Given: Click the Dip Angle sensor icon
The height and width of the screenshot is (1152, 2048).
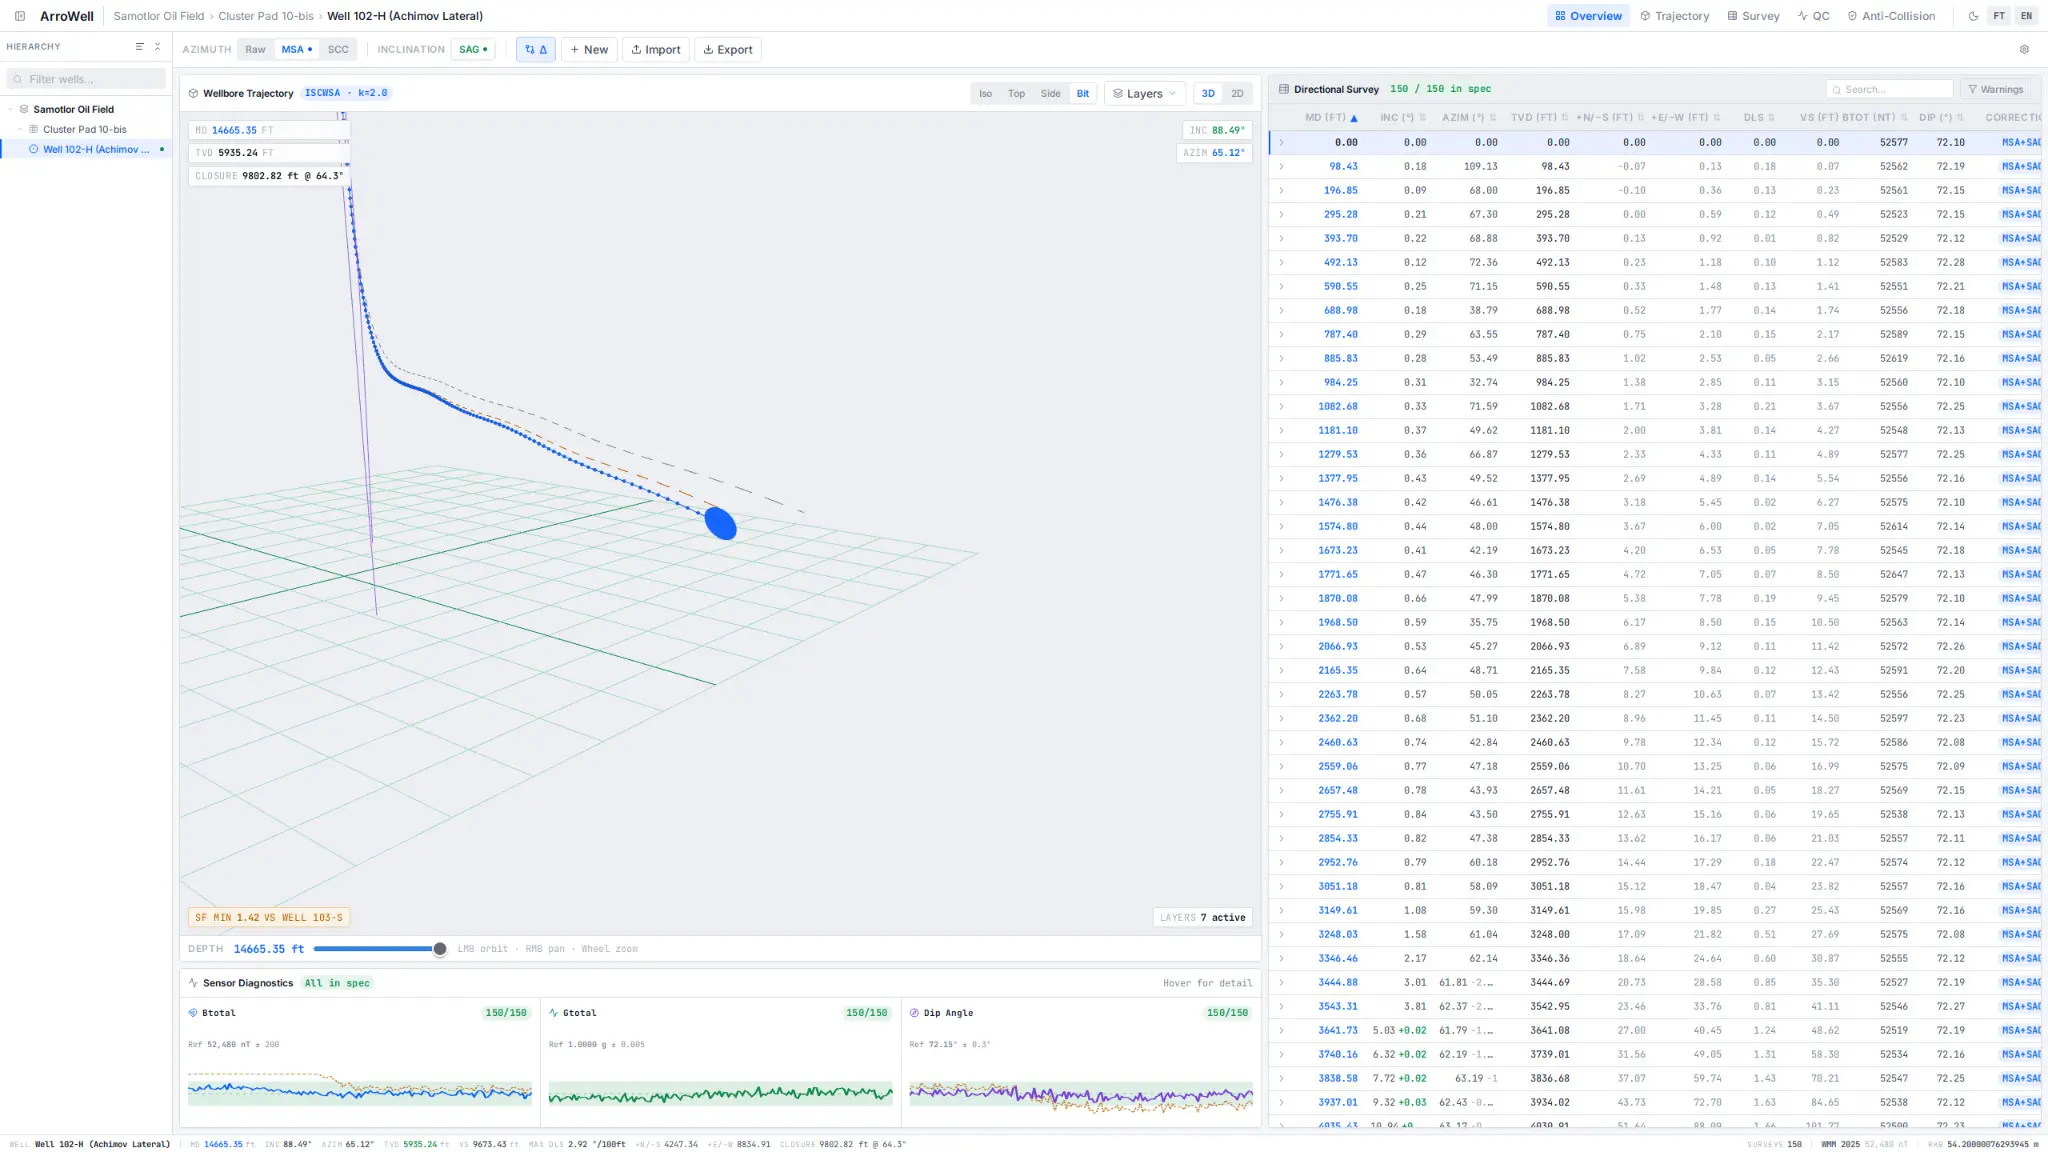Looking at the screenshot, I should coord(914,1013).
